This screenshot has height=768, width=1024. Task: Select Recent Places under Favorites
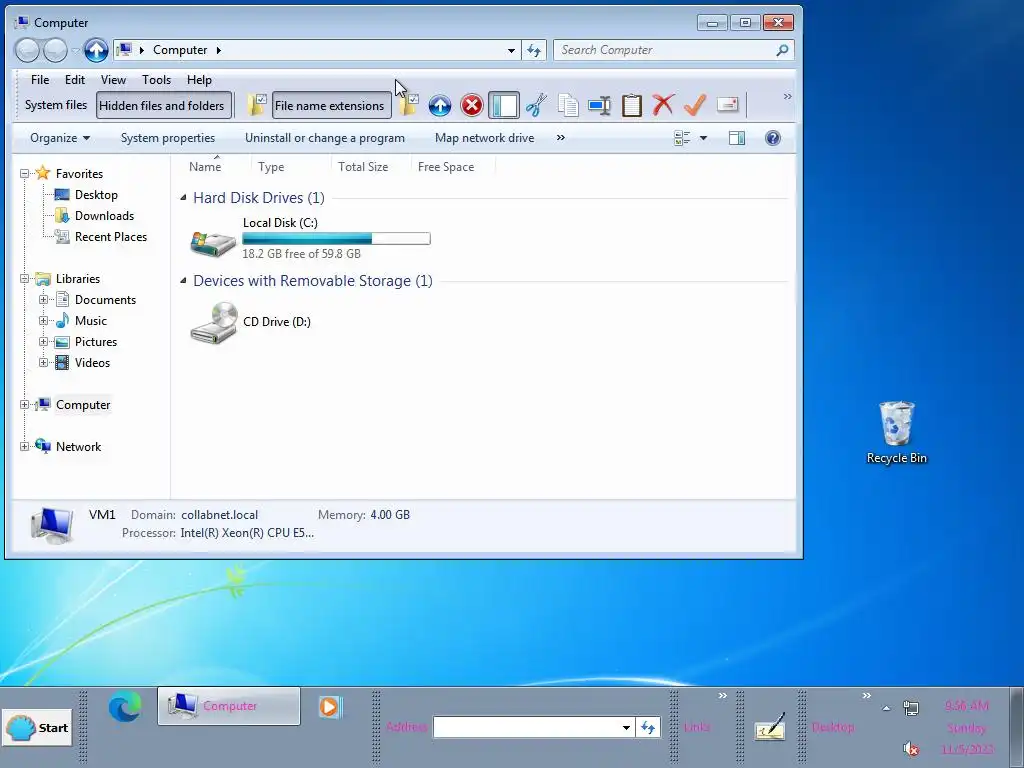coord(110,236)
